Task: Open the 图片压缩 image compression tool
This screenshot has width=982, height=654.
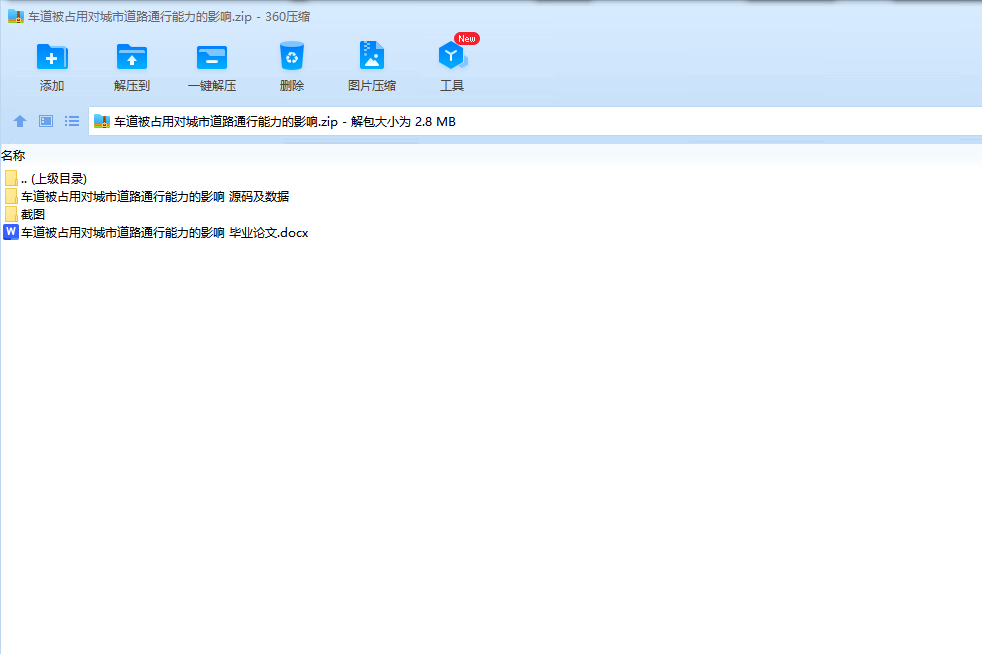Action: point(371,55)
